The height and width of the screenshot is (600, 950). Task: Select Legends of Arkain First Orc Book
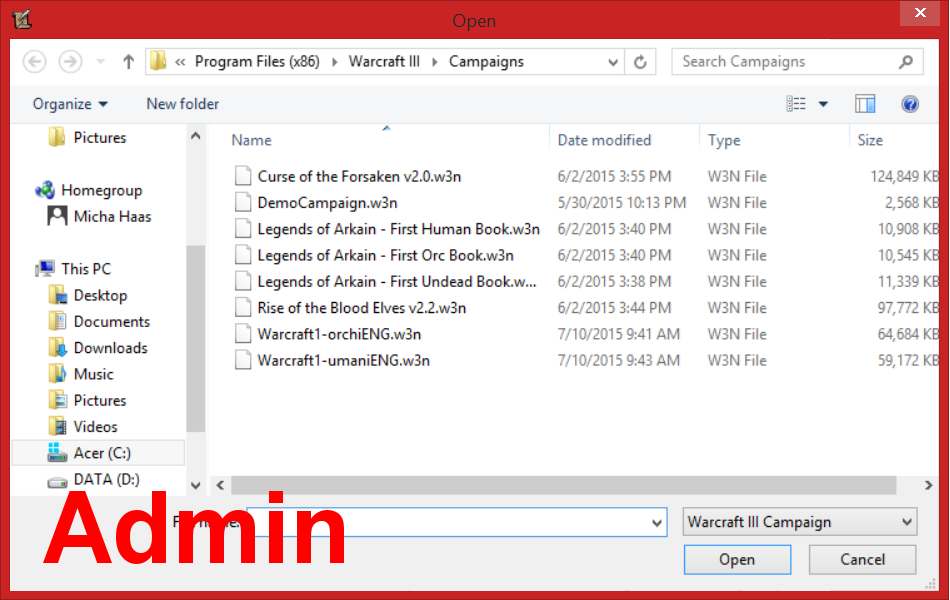385,256
